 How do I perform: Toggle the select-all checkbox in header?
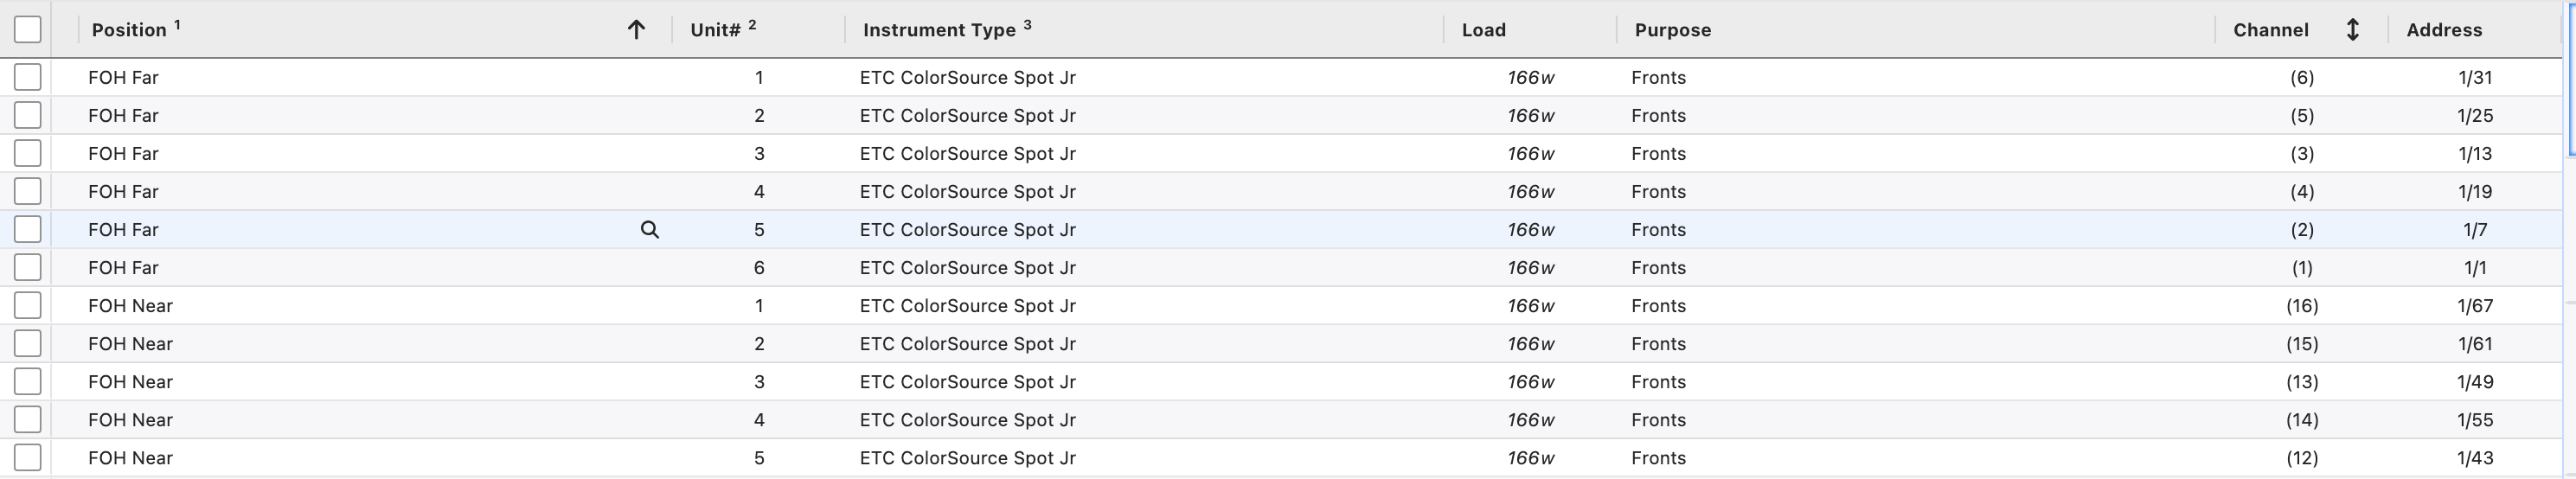coord(28,30)
